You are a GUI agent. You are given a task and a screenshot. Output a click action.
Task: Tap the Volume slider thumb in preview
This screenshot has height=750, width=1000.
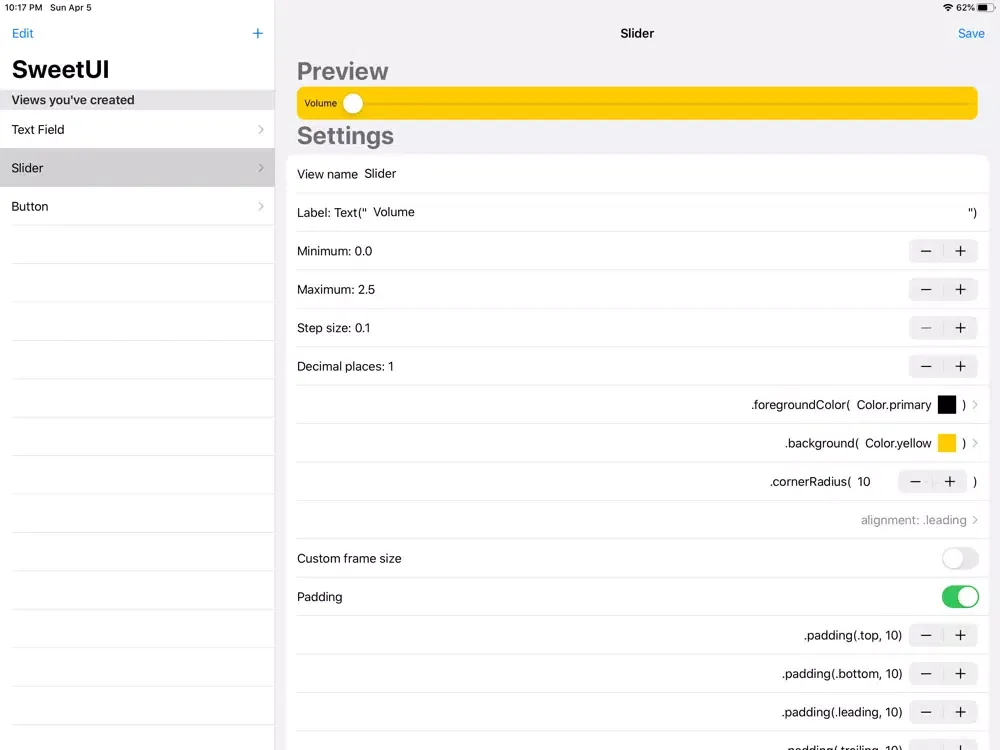[x=353, y=103]
